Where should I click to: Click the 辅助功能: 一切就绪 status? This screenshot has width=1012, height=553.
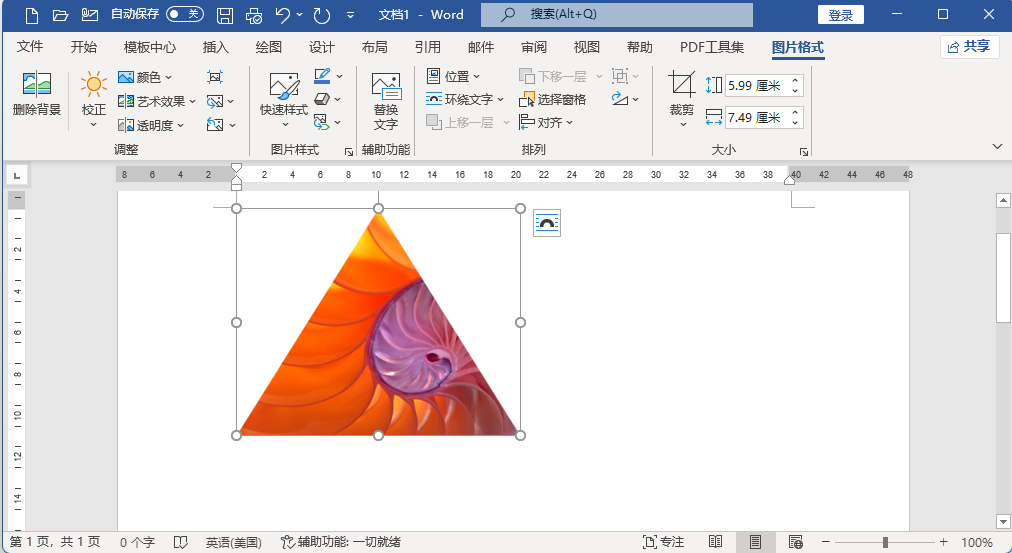click(341, 542)
